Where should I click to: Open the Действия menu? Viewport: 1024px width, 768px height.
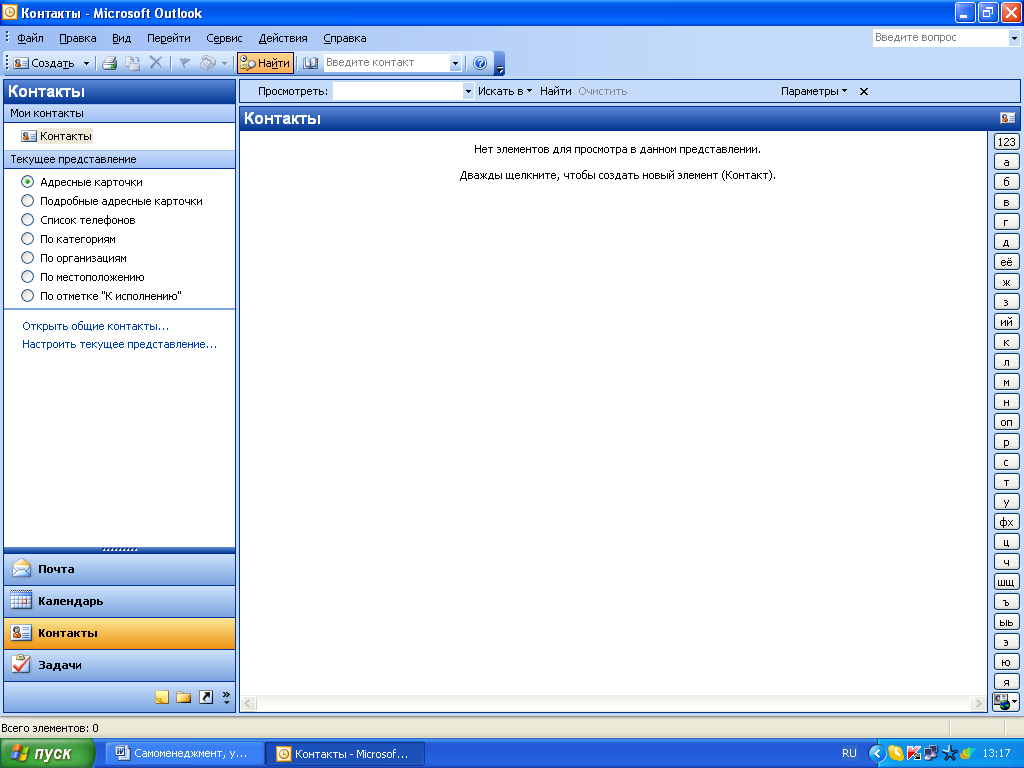point(283,38)
